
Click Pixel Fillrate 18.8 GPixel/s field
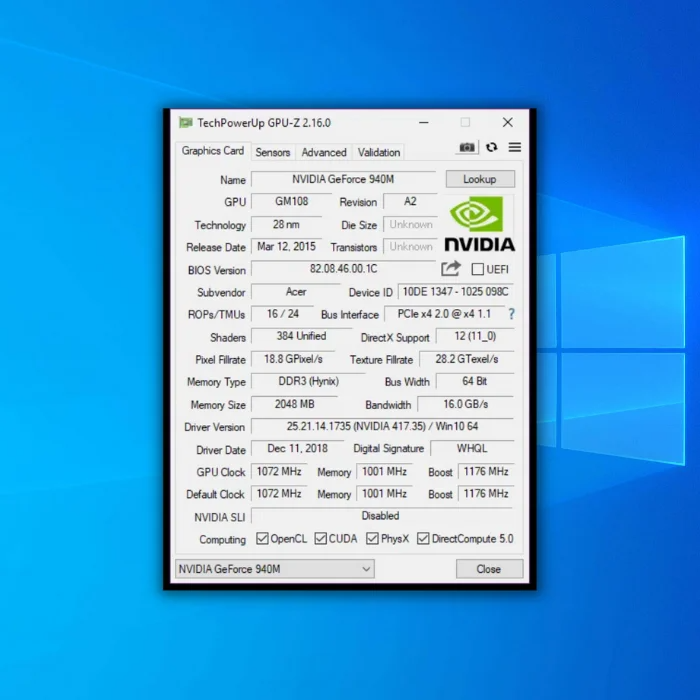[293, 359]
